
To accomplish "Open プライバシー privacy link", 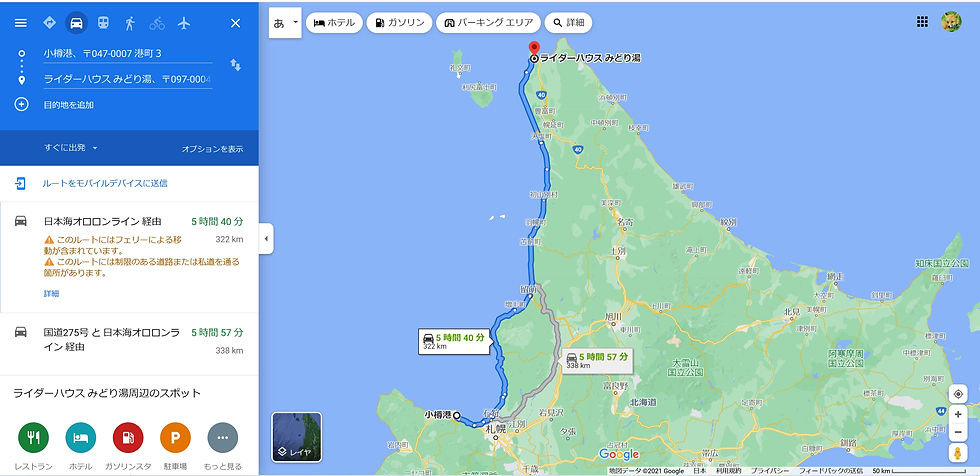I will tap(769, 471).
